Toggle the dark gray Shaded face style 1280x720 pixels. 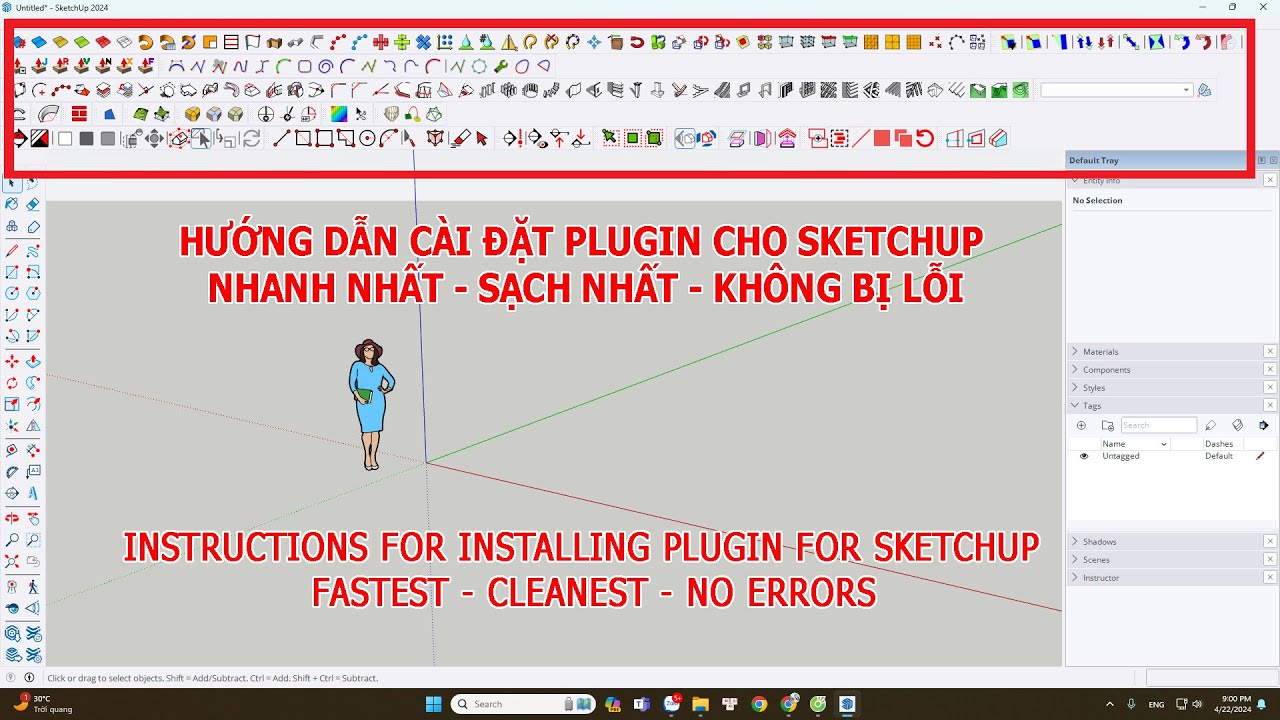click(x=86, y=139)
